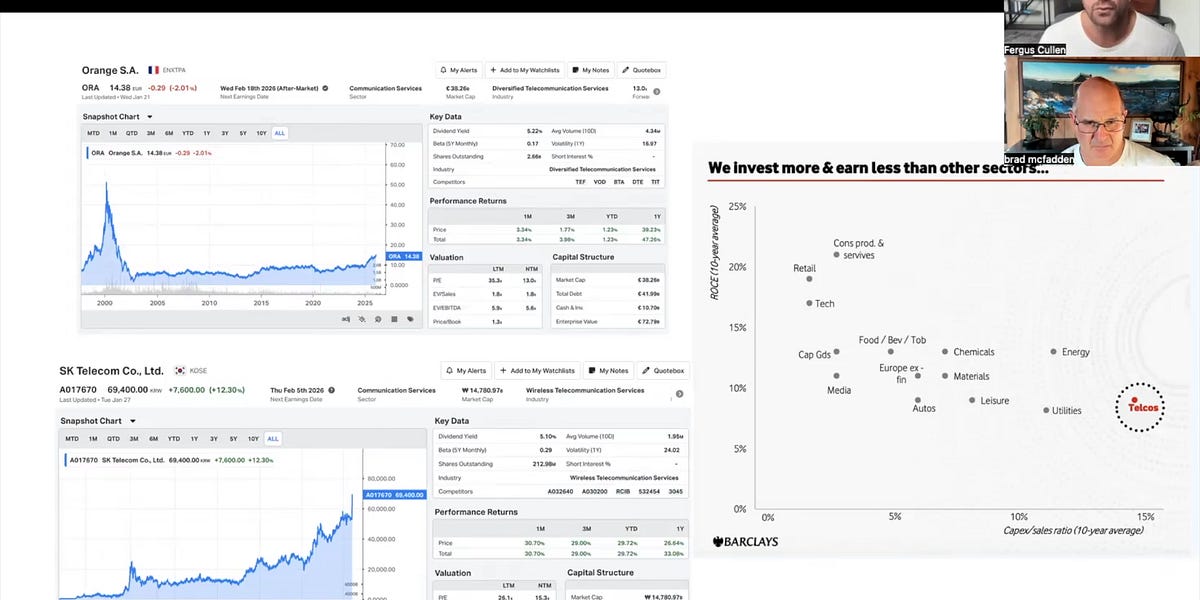Click the checkmark icon beside Orange earnings date

pyautogui.click(x=325, y=88)
